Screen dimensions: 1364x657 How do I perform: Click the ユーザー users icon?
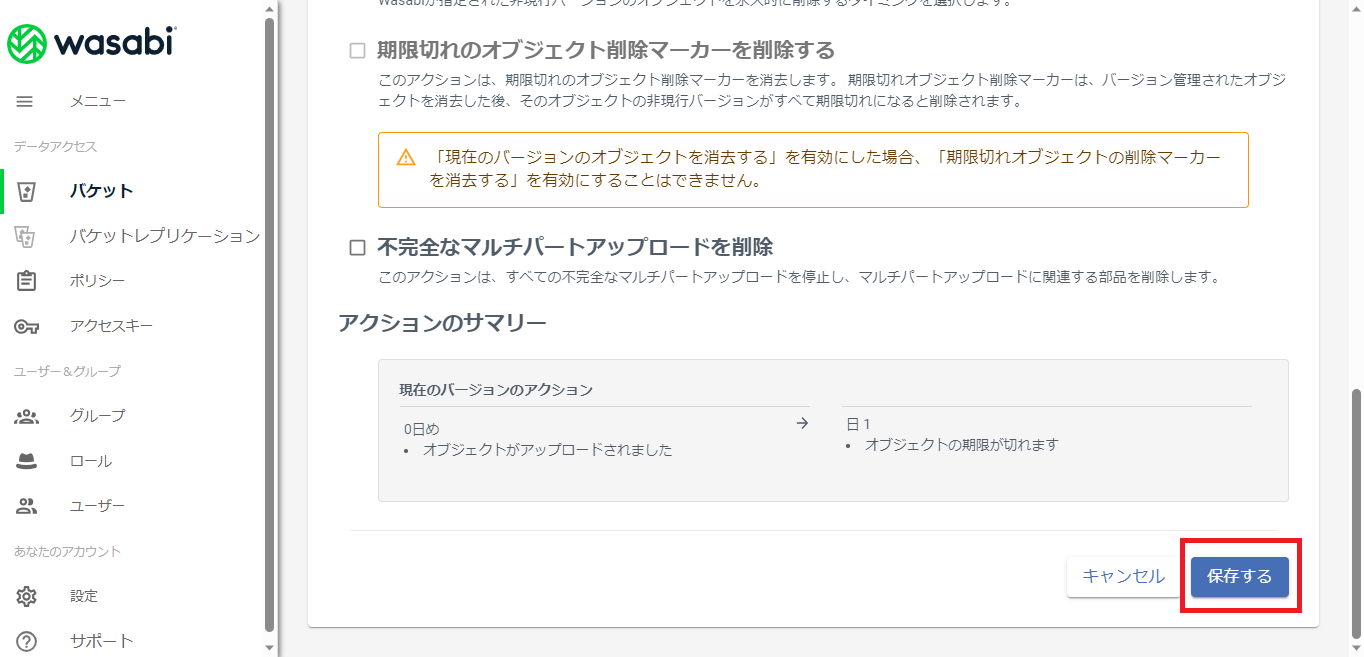[27, 506]
